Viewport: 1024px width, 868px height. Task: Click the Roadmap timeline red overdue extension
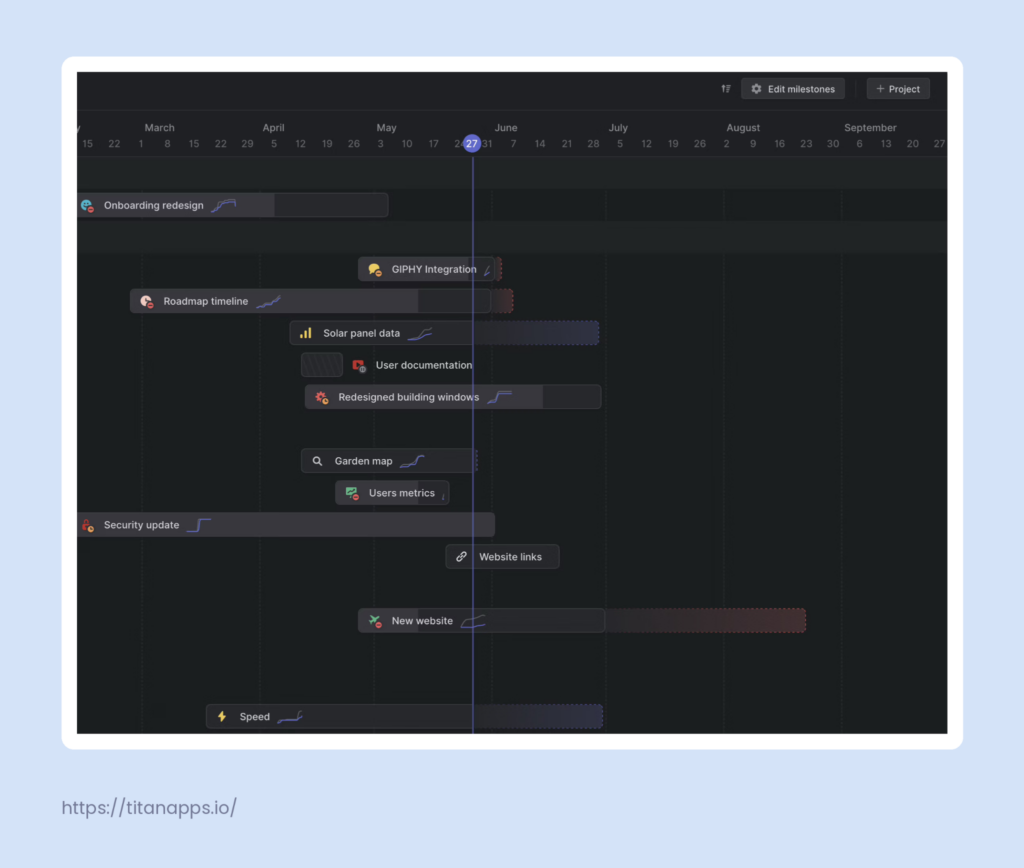pyautogui.click(x=502, y=301)
